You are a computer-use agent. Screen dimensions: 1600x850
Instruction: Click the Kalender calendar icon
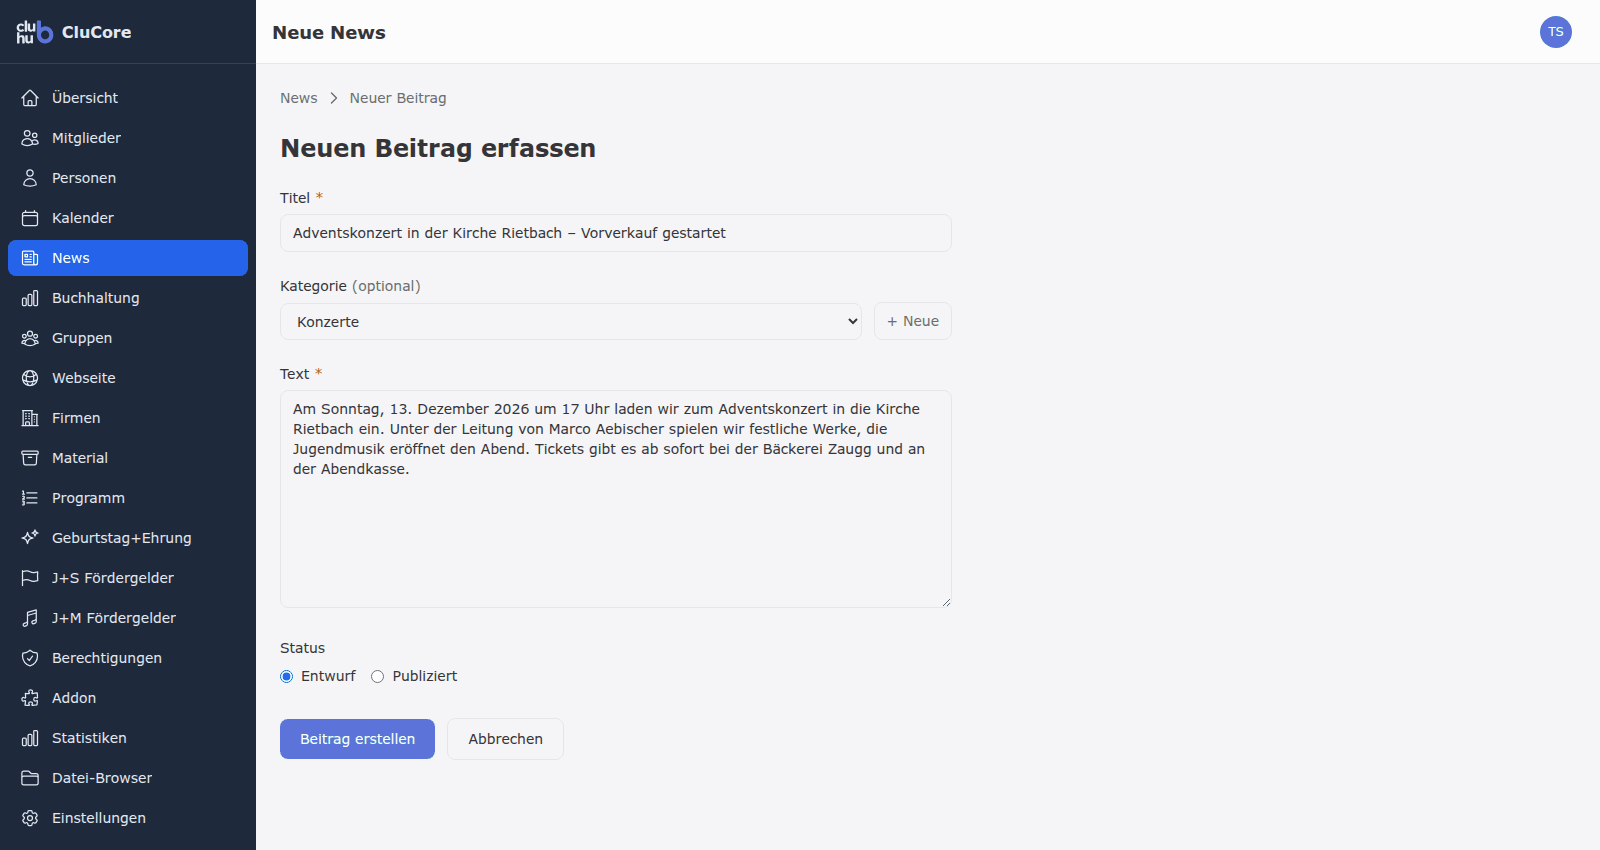click(30, 218)
